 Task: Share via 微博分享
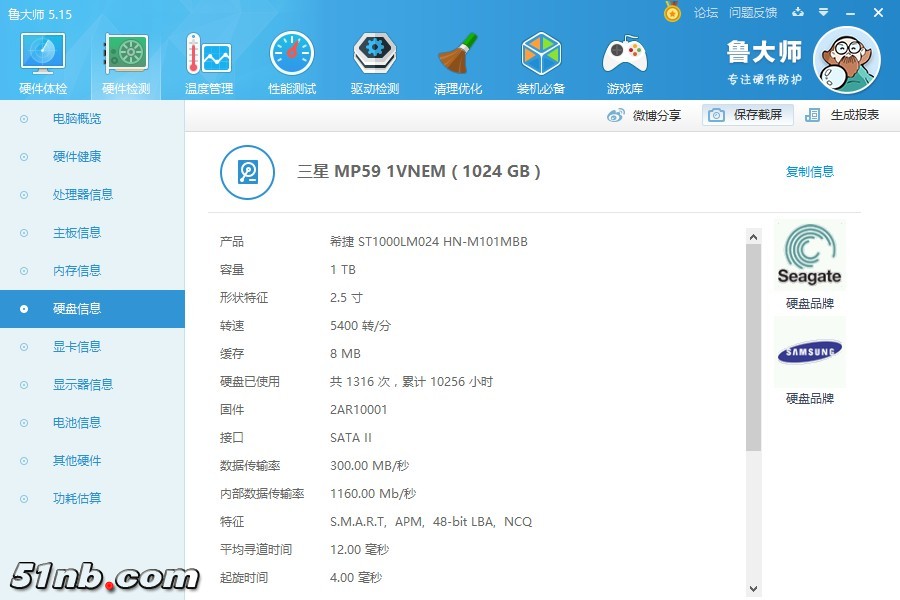click(x=644, y=115)
